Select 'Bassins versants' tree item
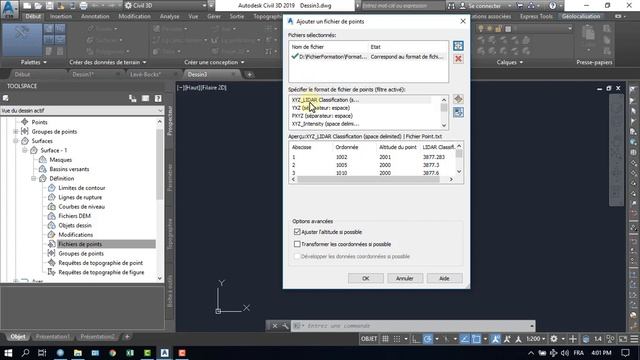The height and width of the screenshot is (360, 640). pyautogui.click(x=69, y=169)
